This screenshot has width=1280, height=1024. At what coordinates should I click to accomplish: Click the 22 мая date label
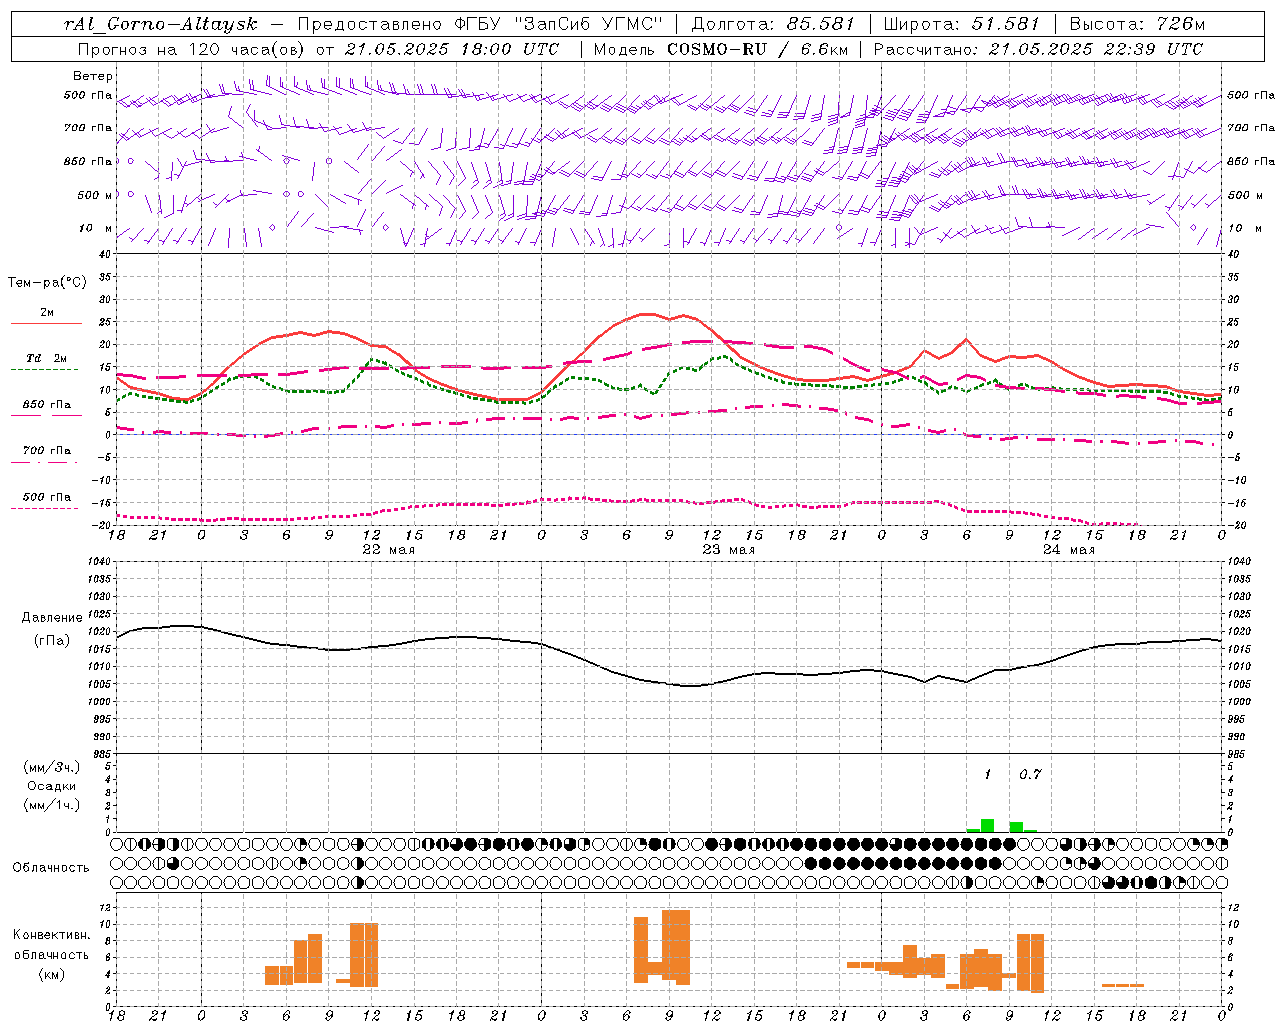pos(389,550)
